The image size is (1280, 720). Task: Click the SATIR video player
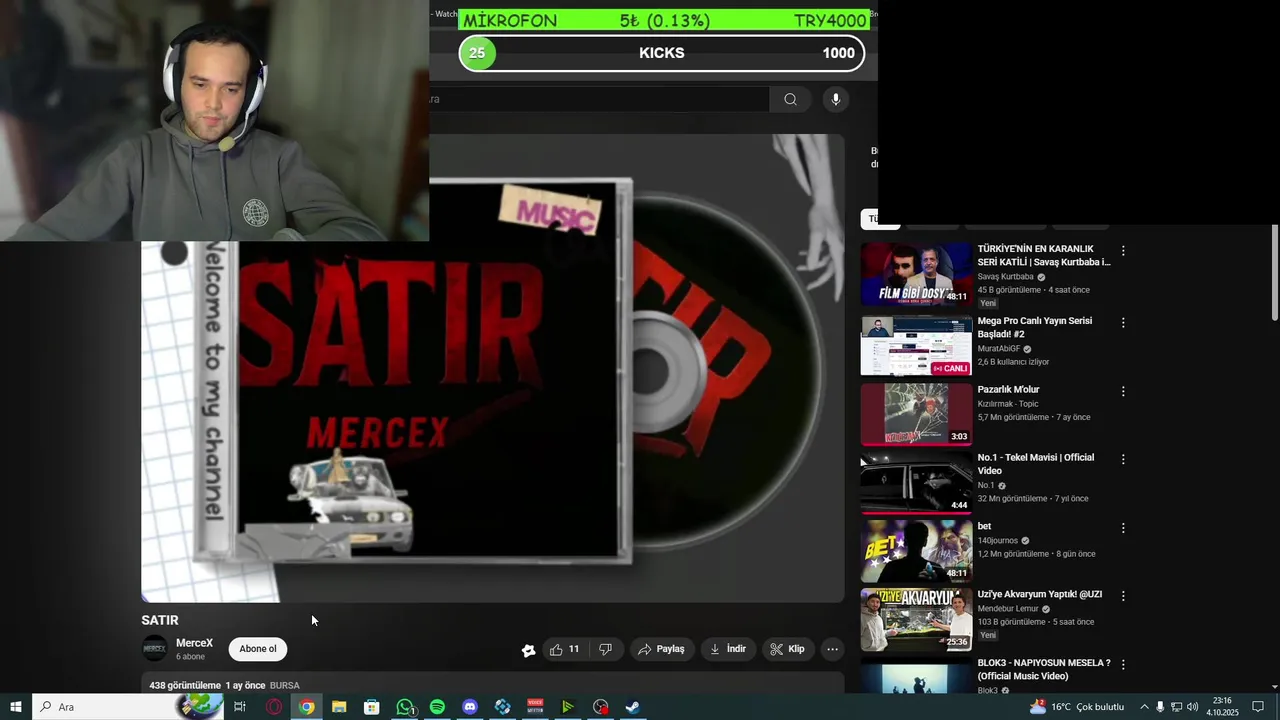click(493, 368)
